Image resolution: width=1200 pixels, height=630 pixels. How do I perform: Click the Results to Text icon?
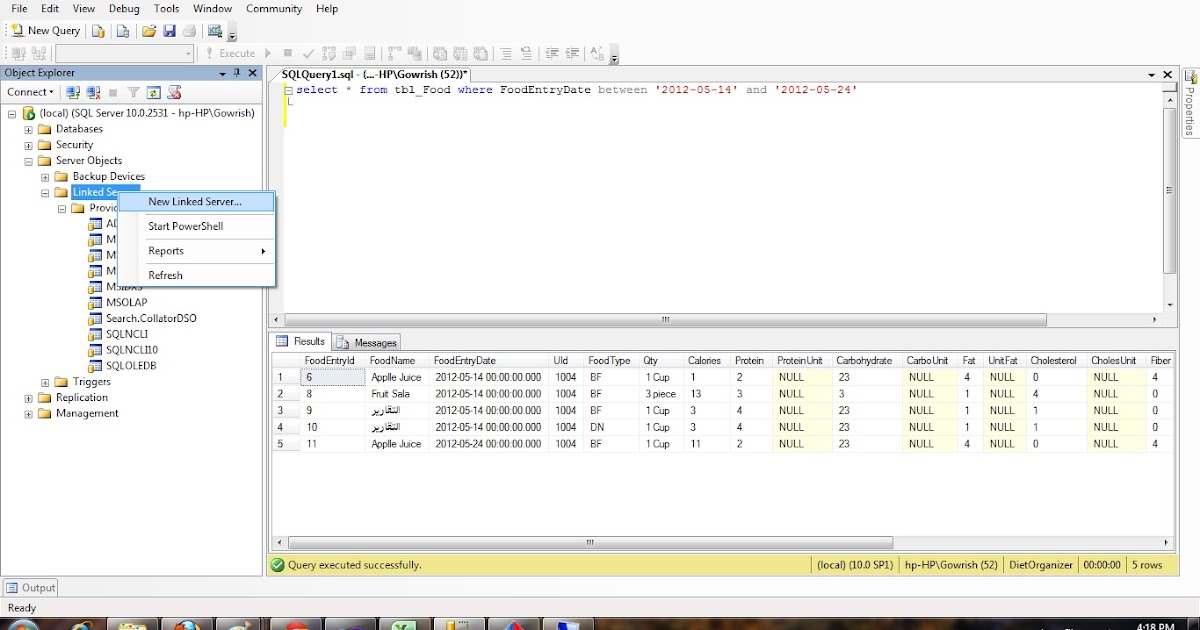(439, 53)
